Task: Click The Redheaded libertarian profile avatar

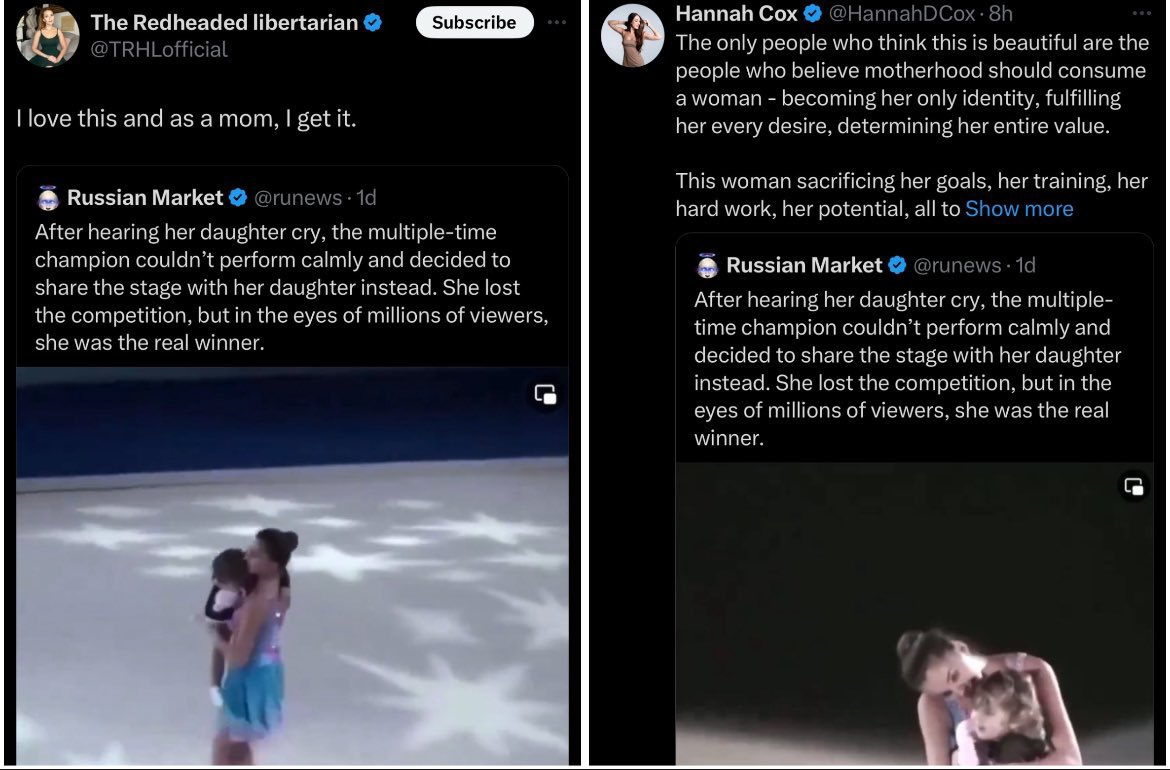Action: click(48, 35)
